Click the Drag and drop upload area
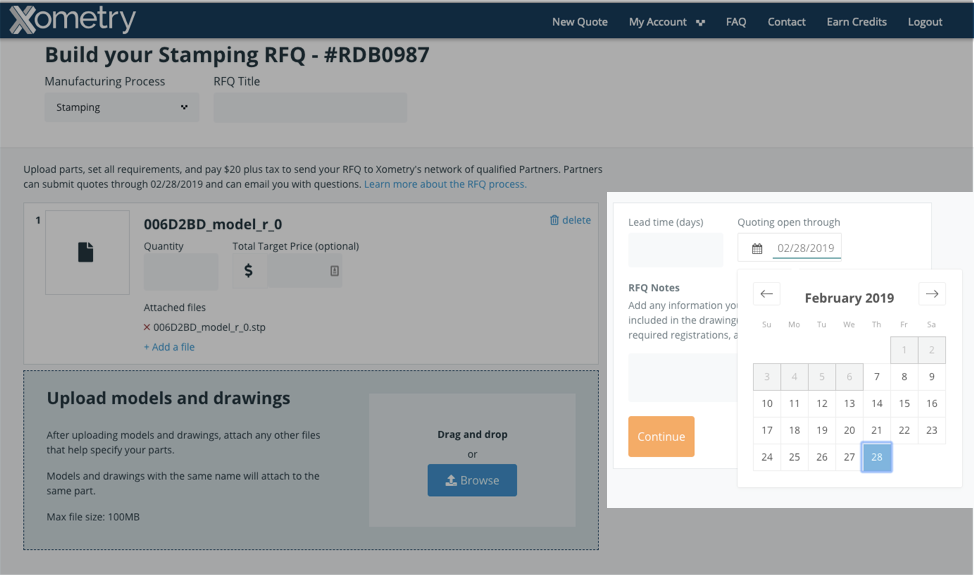Image resolution: width=974 pixels, height=575 pixels. (x=472, y=460)
